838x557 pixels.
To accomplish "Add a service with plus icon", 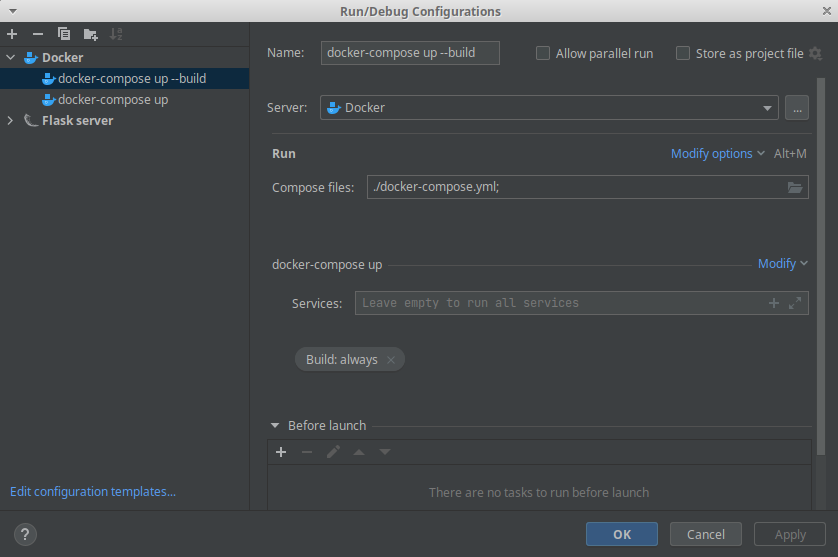I will [774, 303].
